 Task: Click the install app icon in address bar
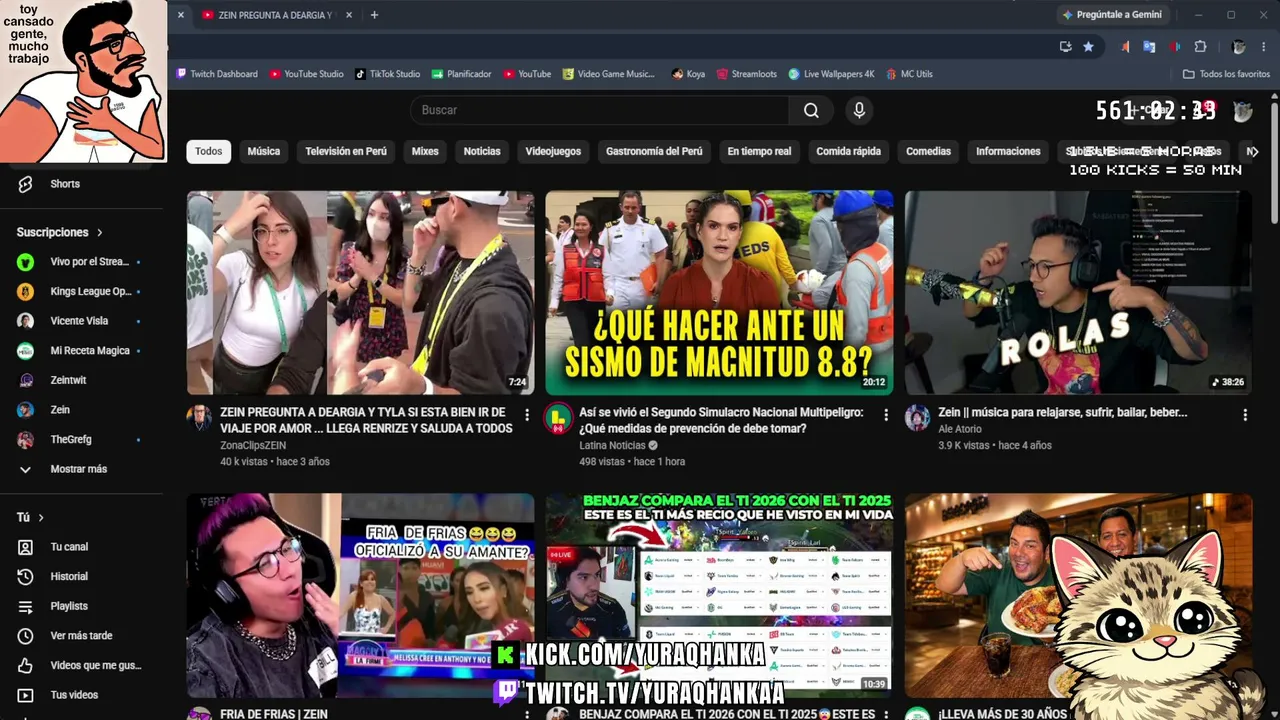1065,46
